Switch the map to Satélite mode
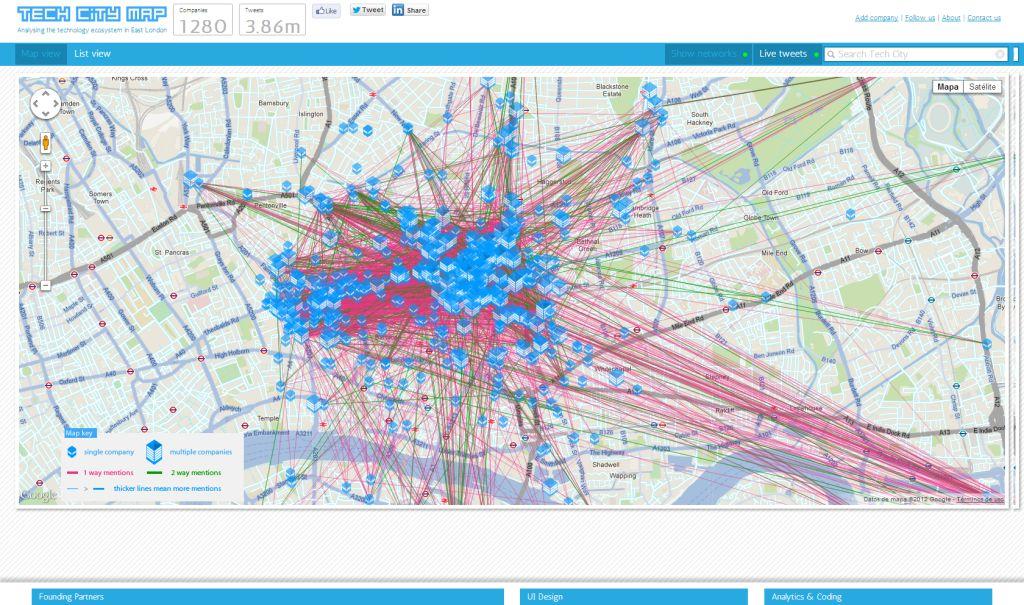 tap(984, 87)
